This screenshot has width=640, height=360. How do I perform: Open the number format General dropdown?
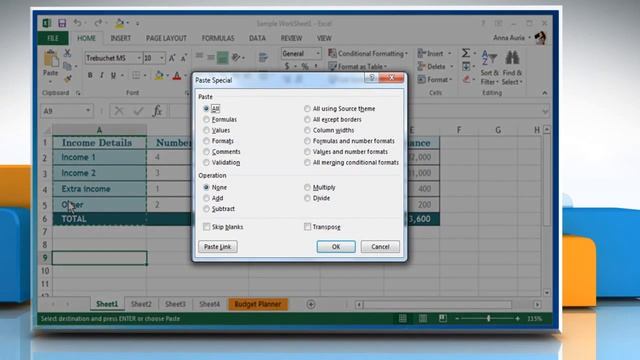click(318, 53)
